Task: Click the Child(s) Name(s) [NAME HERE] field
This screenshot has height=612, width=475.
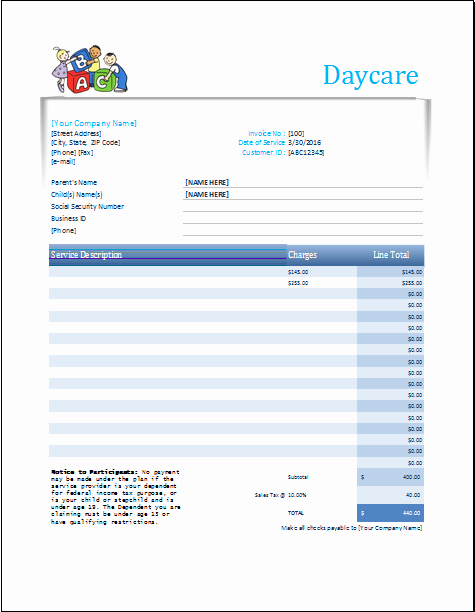Action: pos(303,194)
